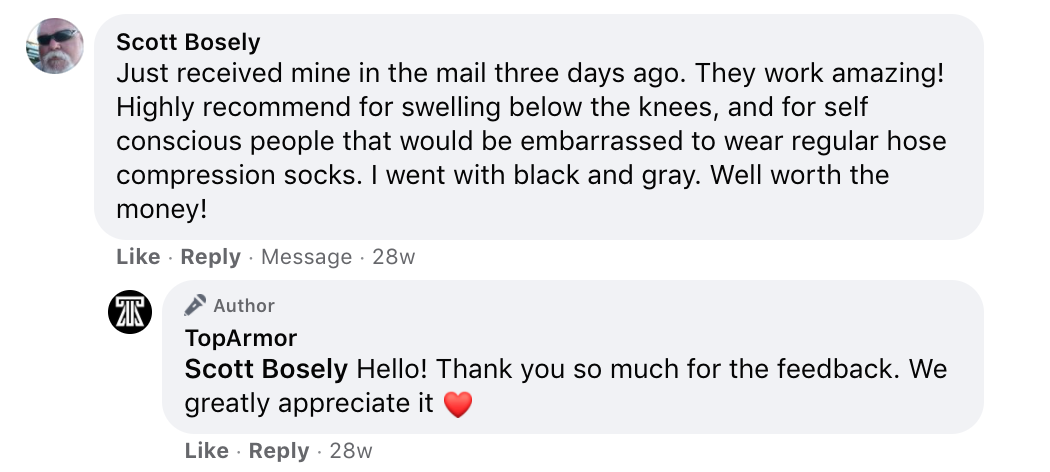Click the "greatly appreciate it" text

[x=309, y=404]
